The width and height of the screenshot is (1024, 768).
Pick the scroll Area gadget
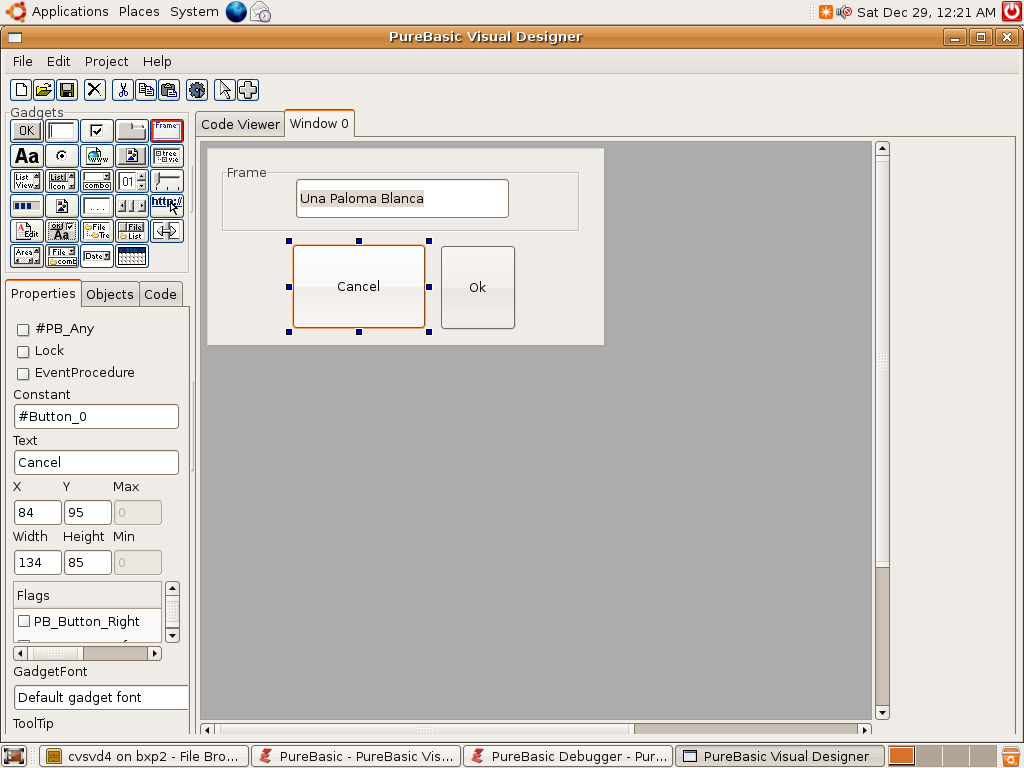pyautogui.click(x=27, y=256)
